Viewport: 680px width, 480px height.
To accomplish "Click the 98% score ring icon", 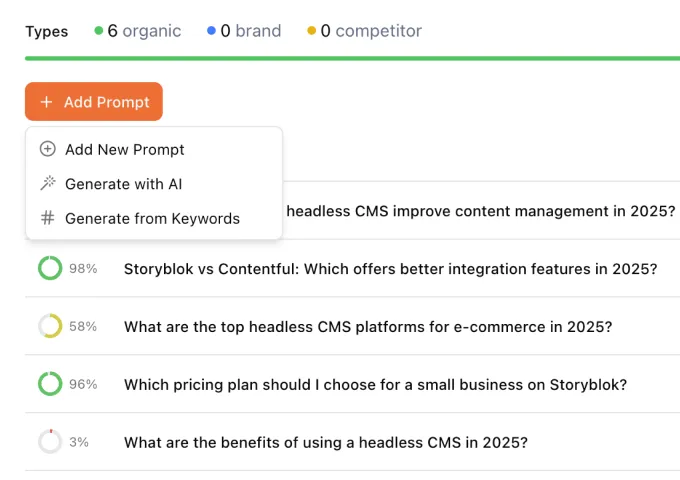I will pos(50,268).
